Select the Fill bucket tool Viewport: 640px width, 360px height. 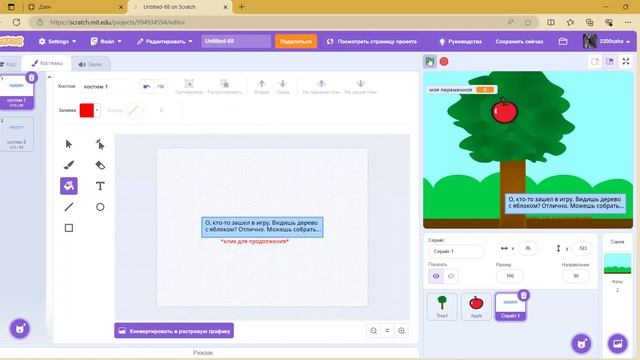(x=69, y=186)
